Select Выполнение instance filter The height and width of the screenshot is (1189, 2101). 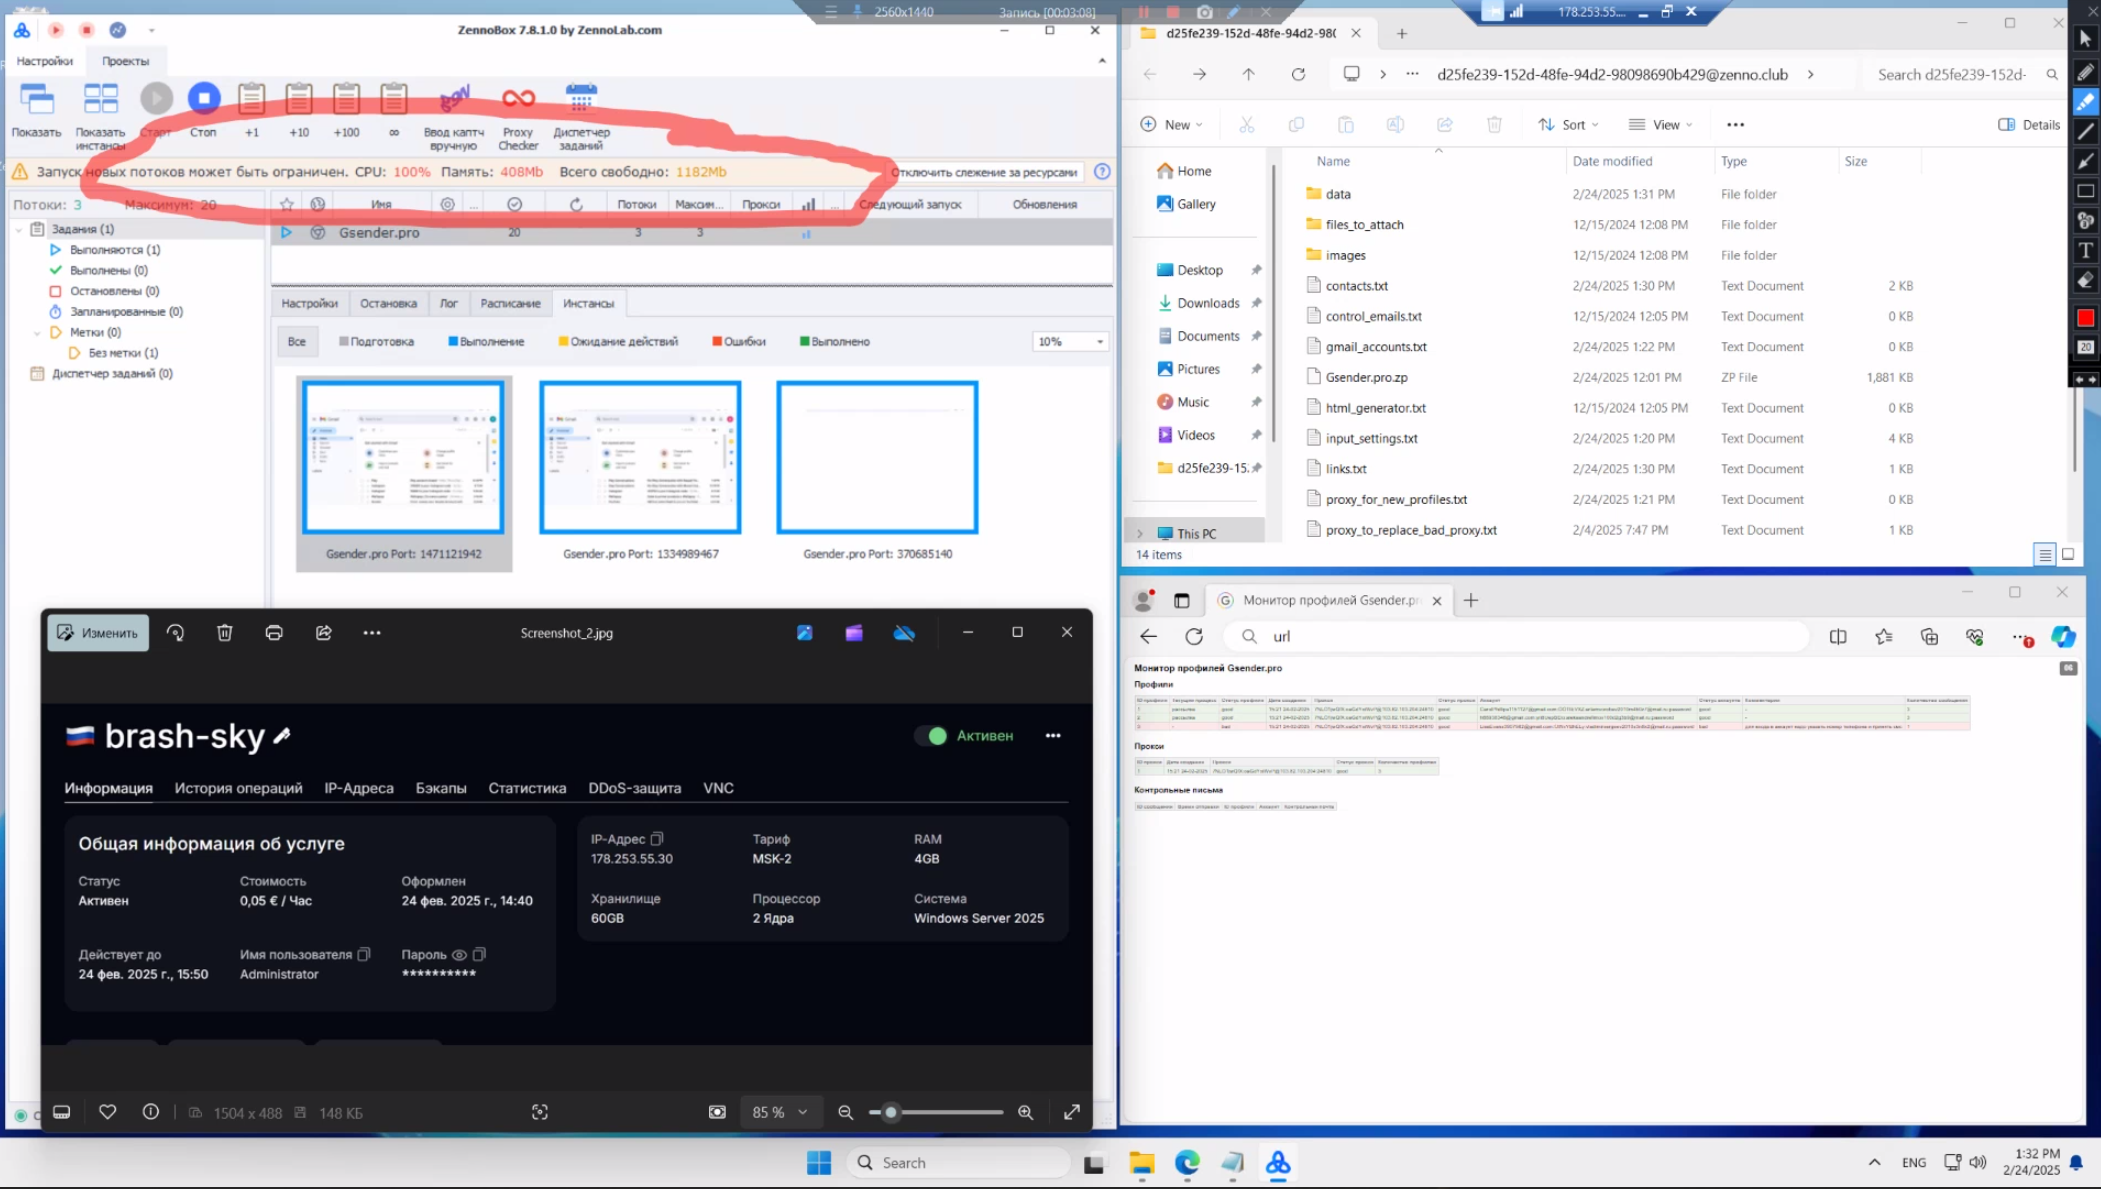click(x=486, y=342)
